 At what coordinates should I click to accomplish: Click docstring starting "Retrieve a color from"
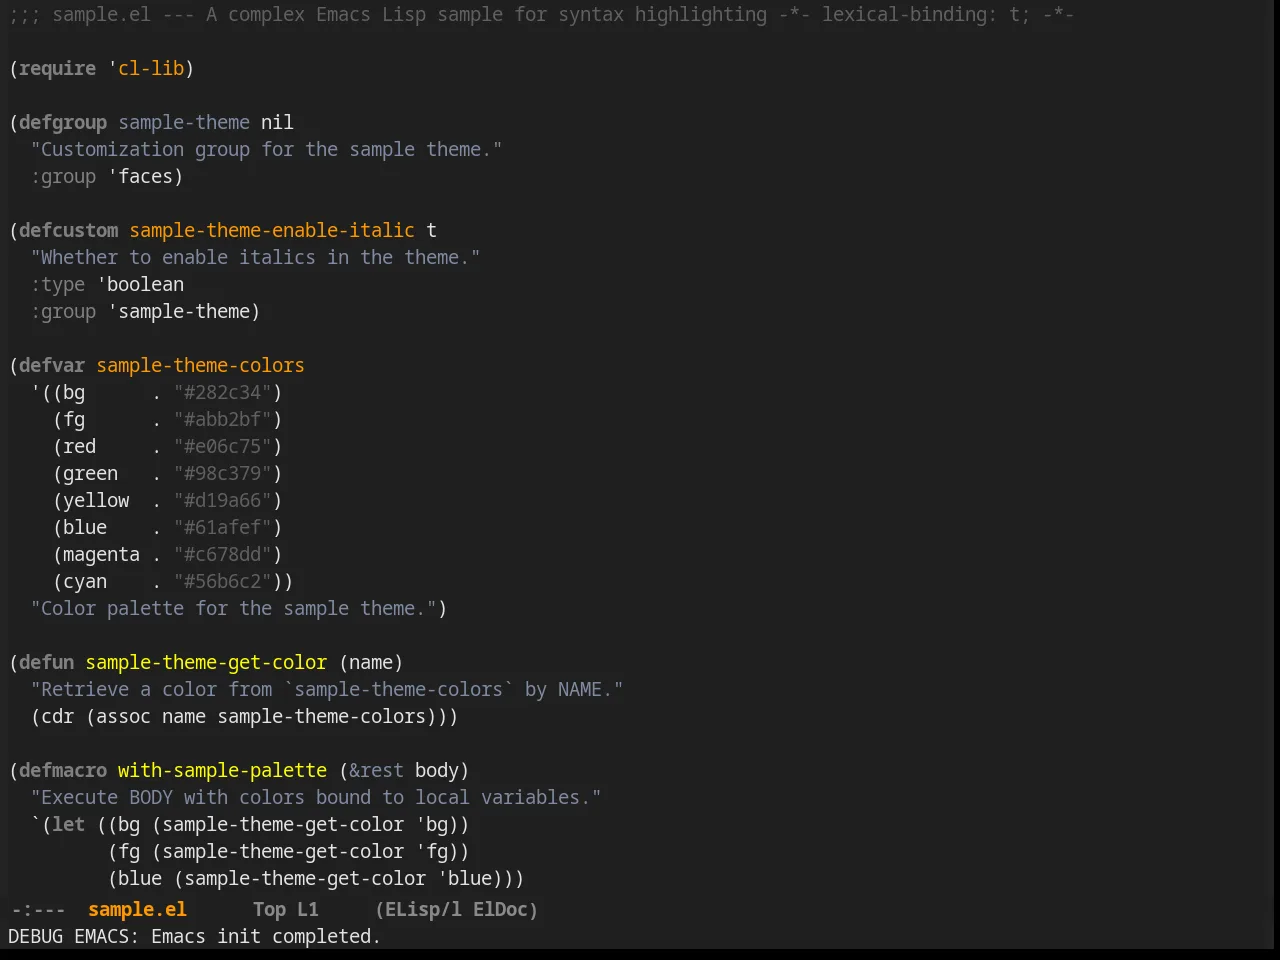(x=327, y=689)
